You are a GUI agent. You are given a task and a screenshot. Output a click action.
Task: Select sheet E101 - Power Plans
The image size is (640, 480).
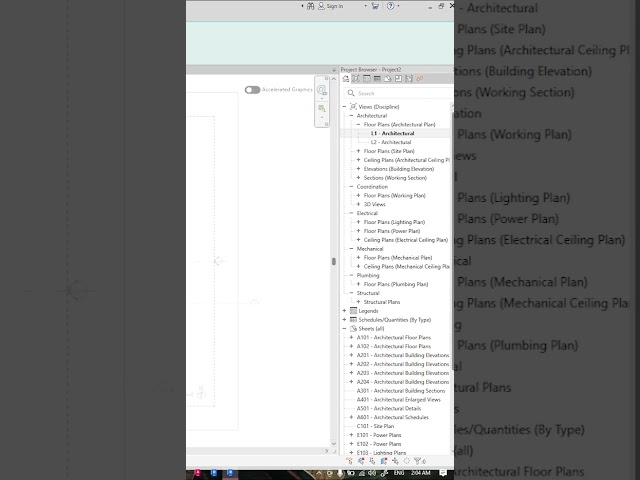coord(379,435)
